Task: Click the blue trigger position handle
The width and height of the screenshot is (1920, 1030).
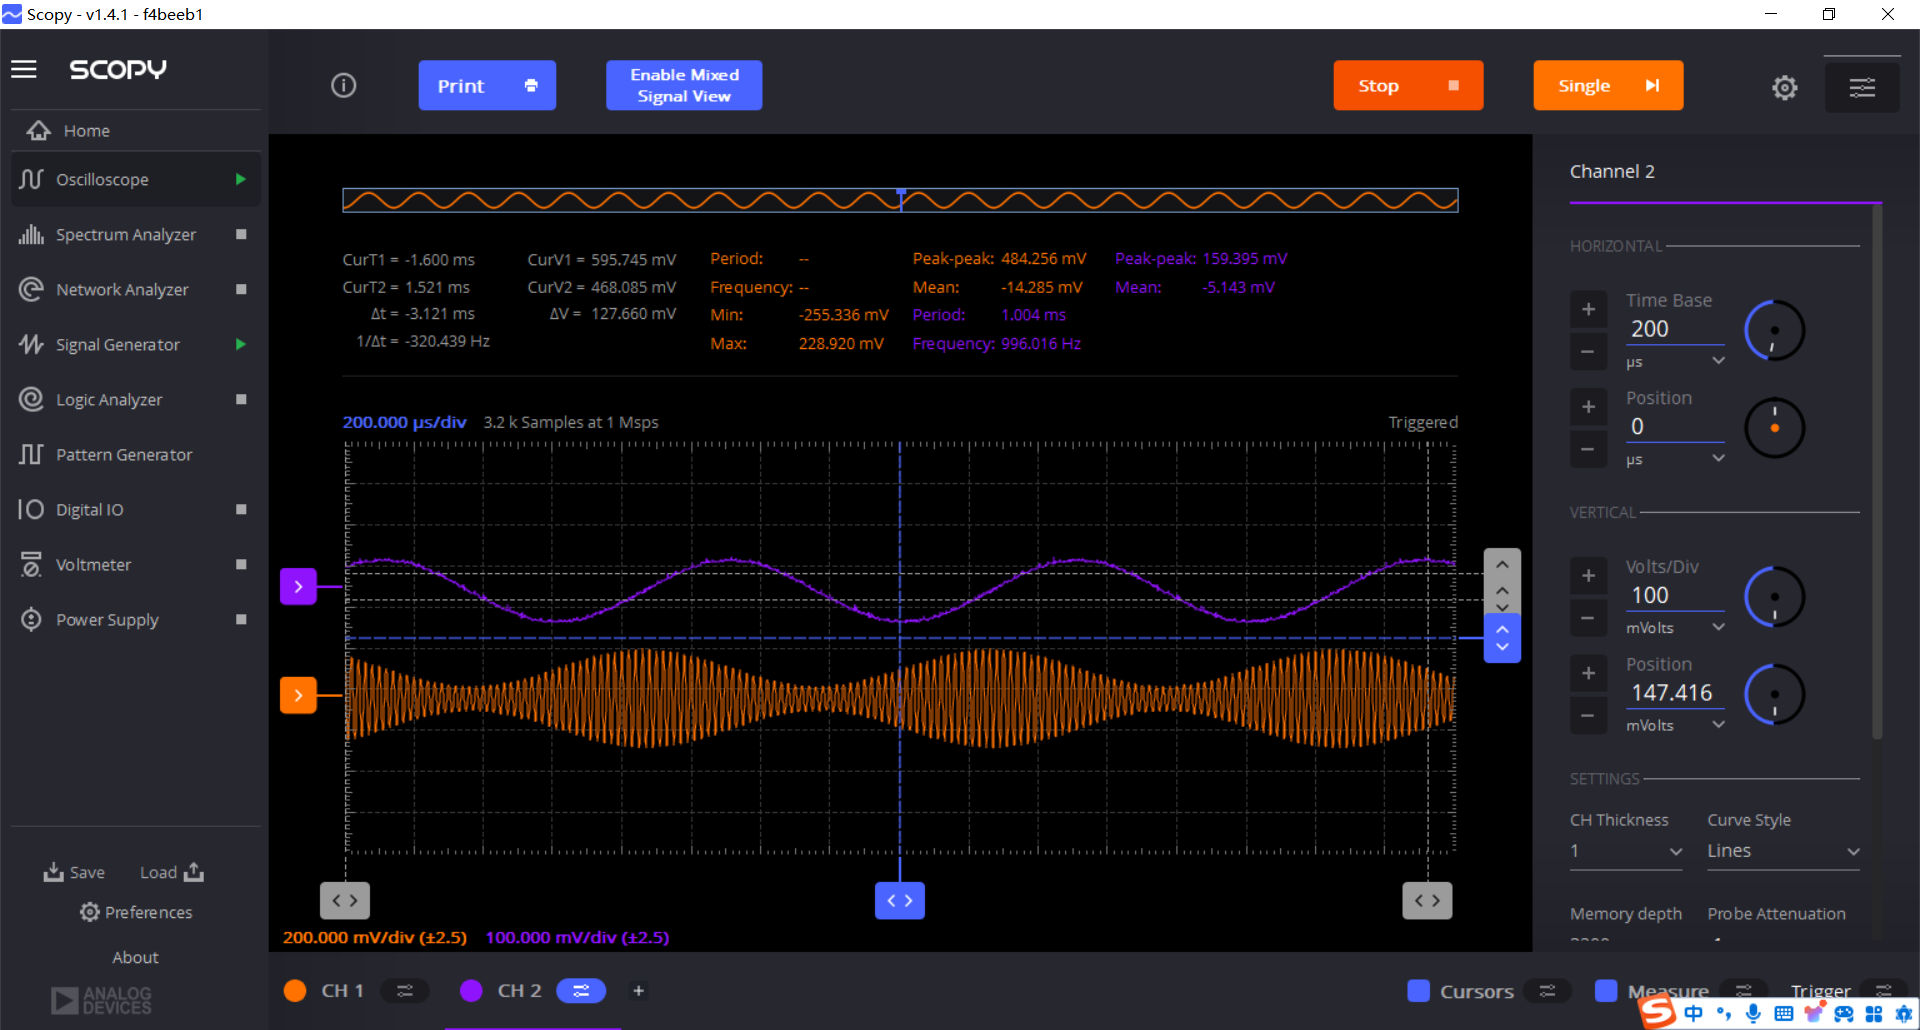Action: click(x=900, y=900)
